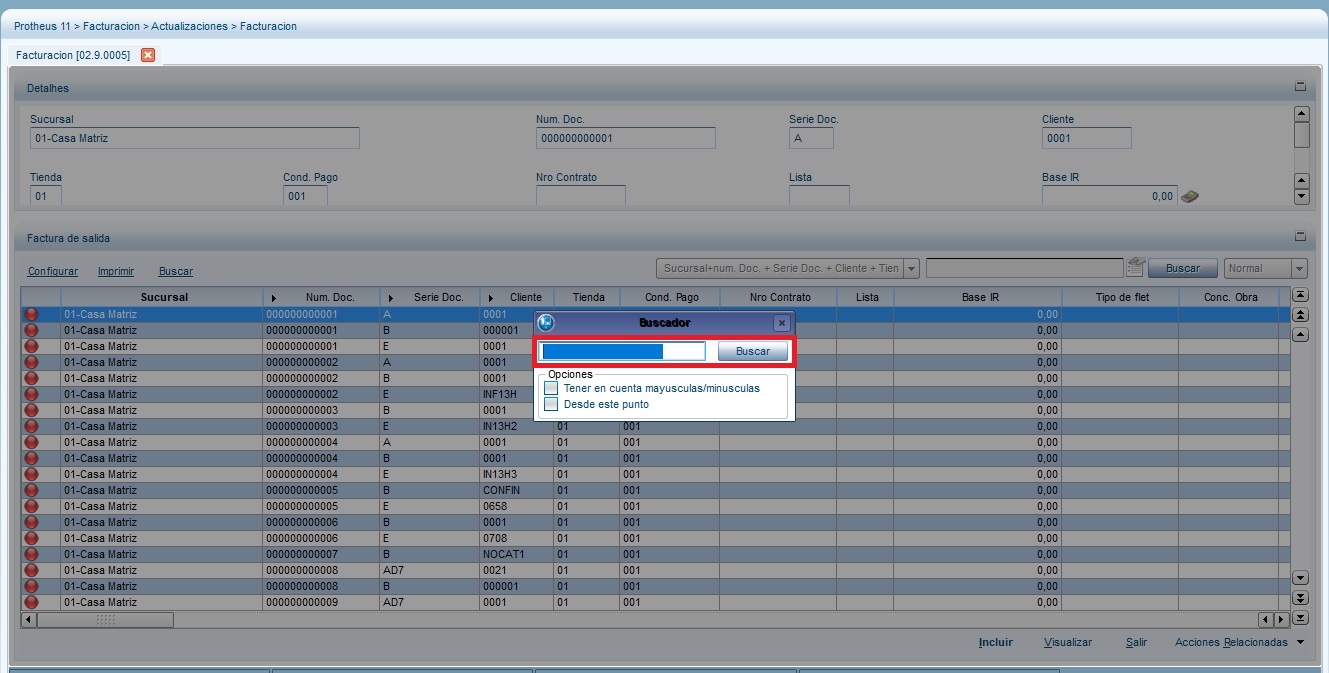Click red status icon for IN13H2 row
Viewport: 1329px width, 673px height.
pos(31,426)
